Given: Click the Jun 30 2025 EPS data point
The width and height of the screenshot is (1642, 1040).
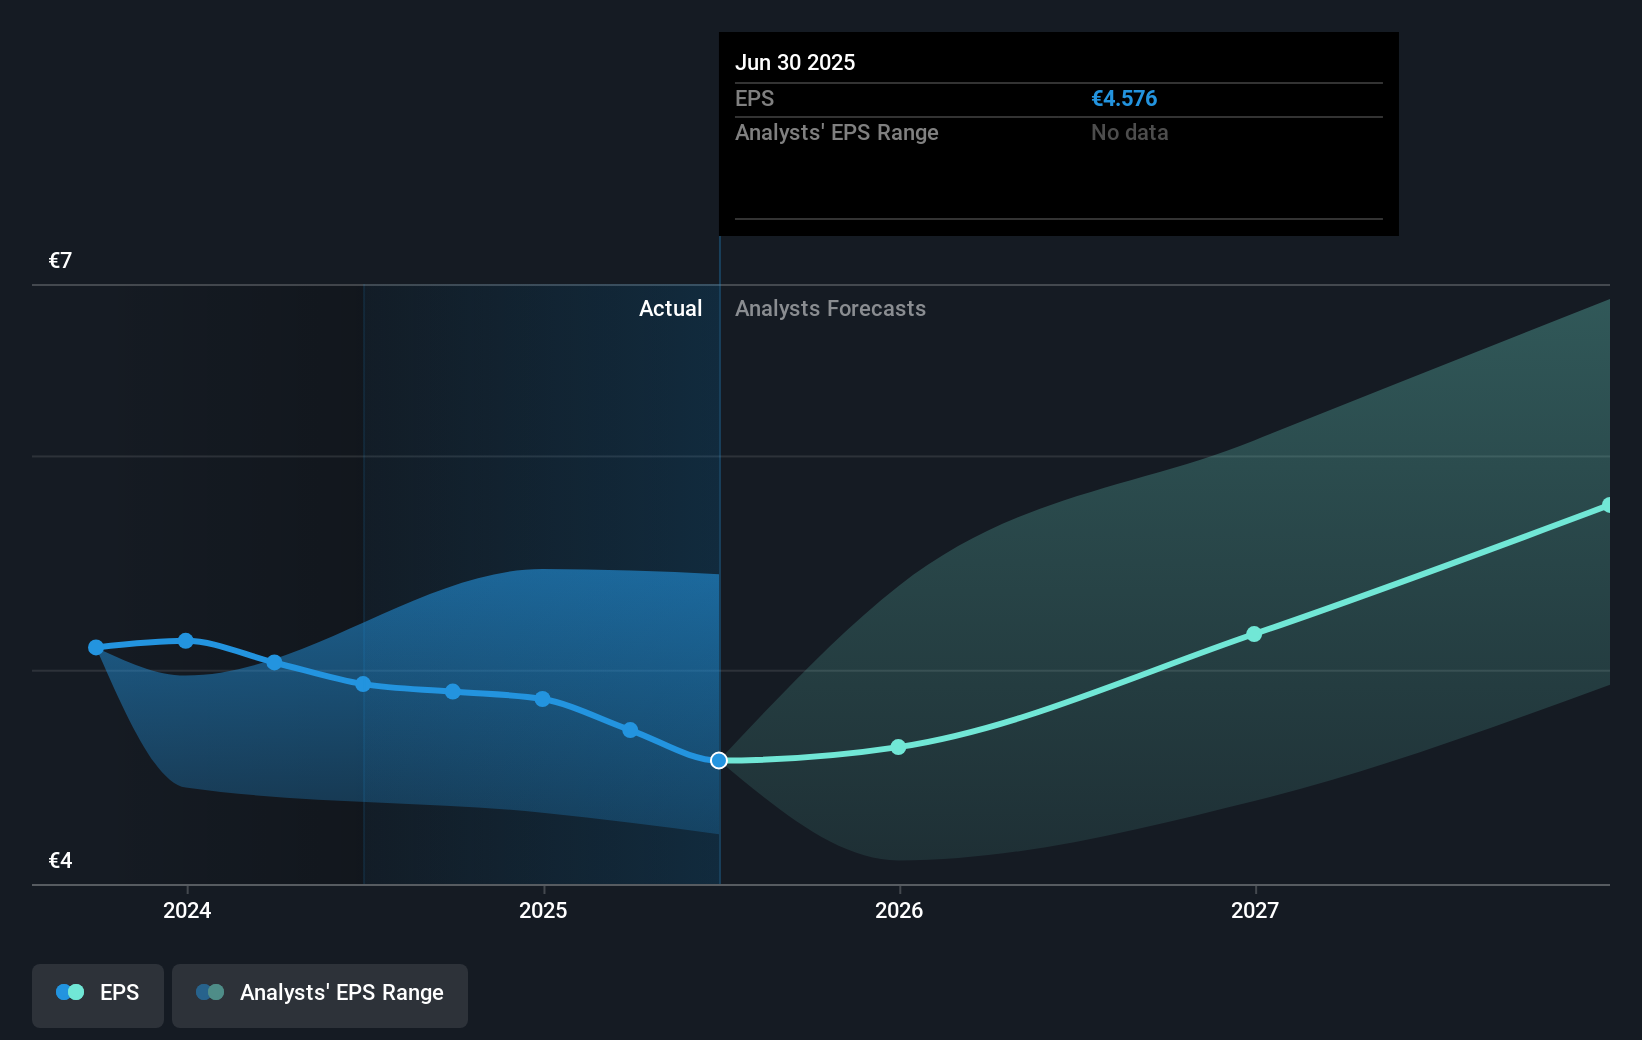Looking at the screenshot, I should [x=719, y=761].
